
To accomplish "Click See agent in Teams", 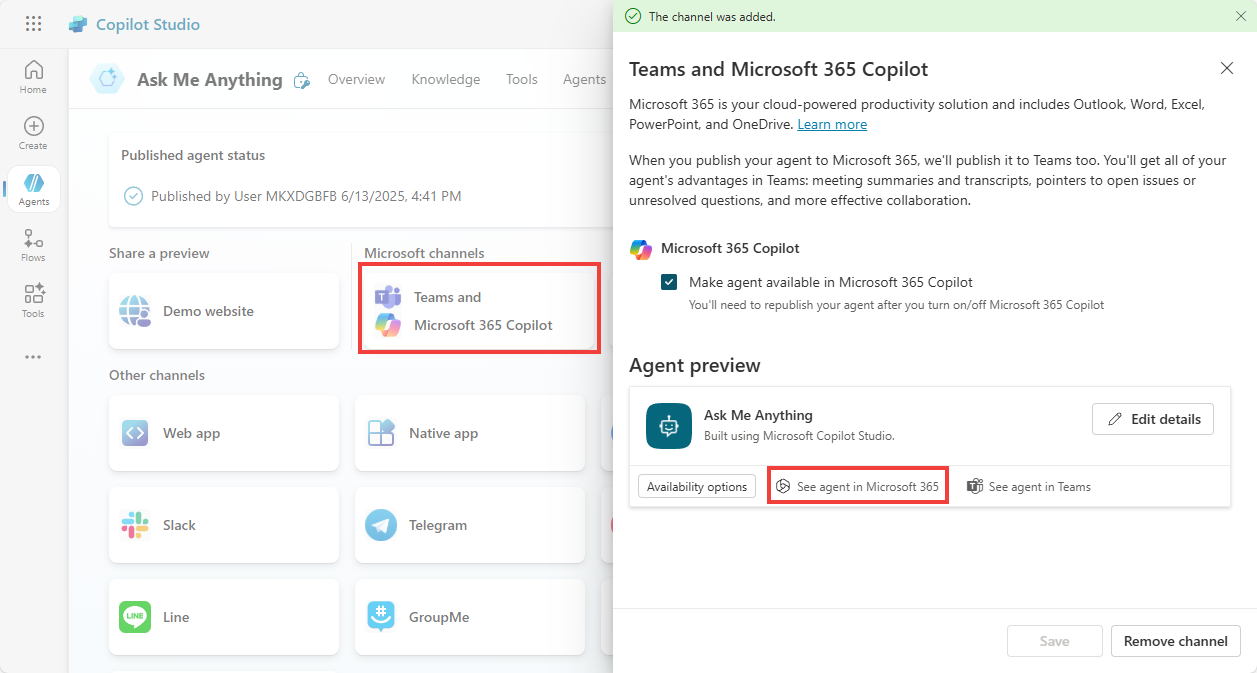I will tap(1029, 486).
